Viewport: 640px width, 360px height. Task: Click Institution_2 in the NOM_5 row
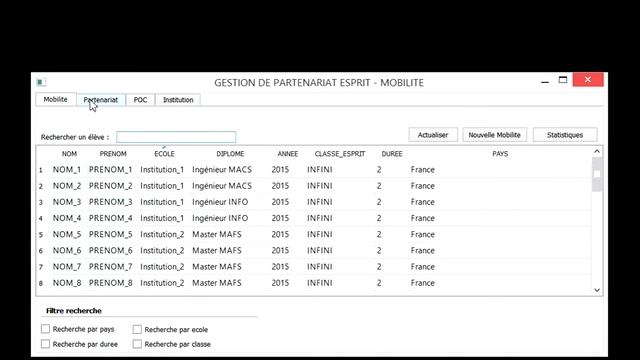162,234
